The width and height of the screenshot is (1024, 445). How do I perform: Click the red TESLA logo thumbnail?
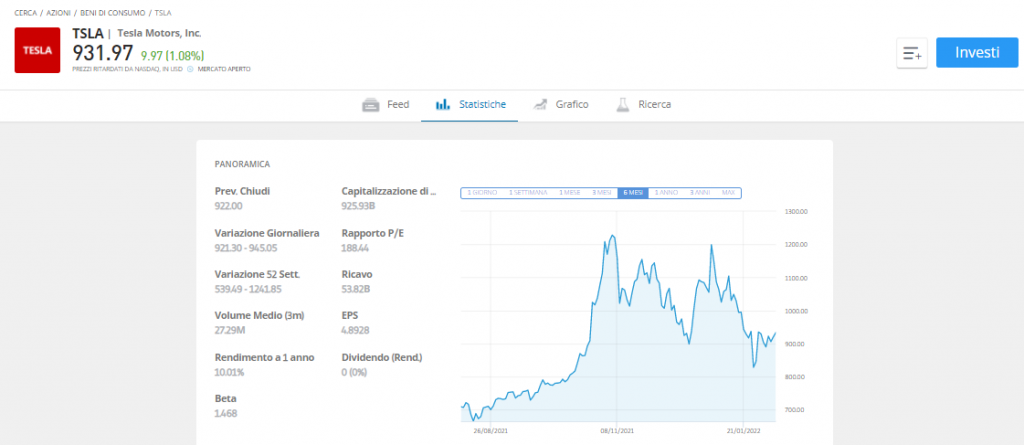click(37, 50)
